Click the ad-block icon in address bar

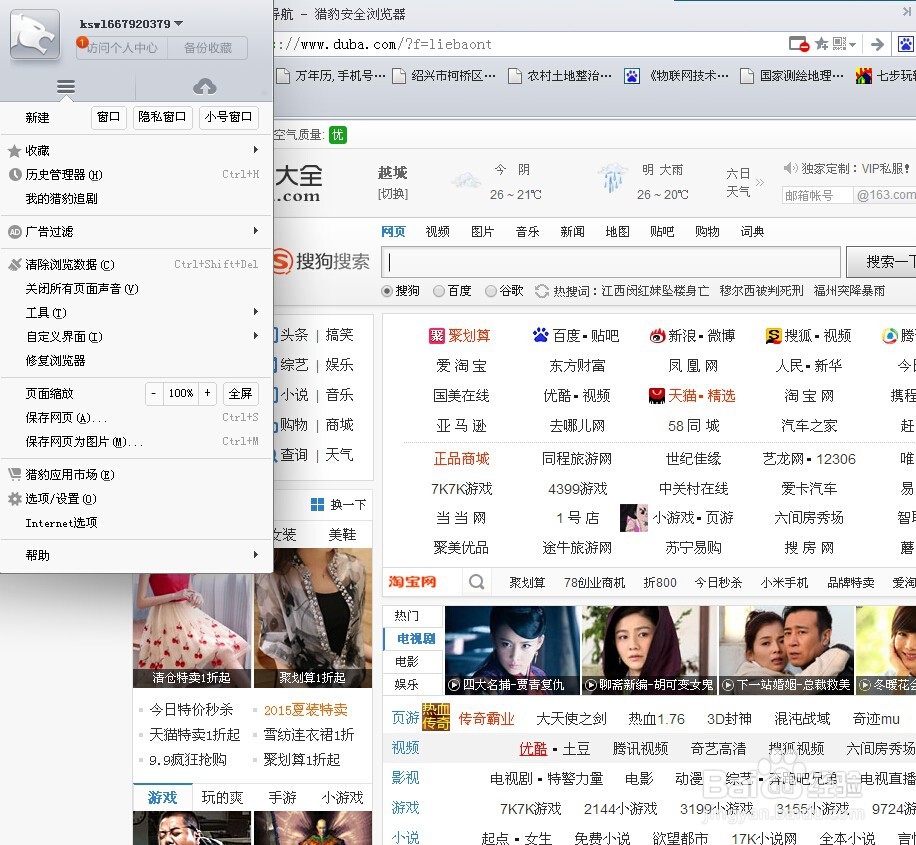[799, 44]
